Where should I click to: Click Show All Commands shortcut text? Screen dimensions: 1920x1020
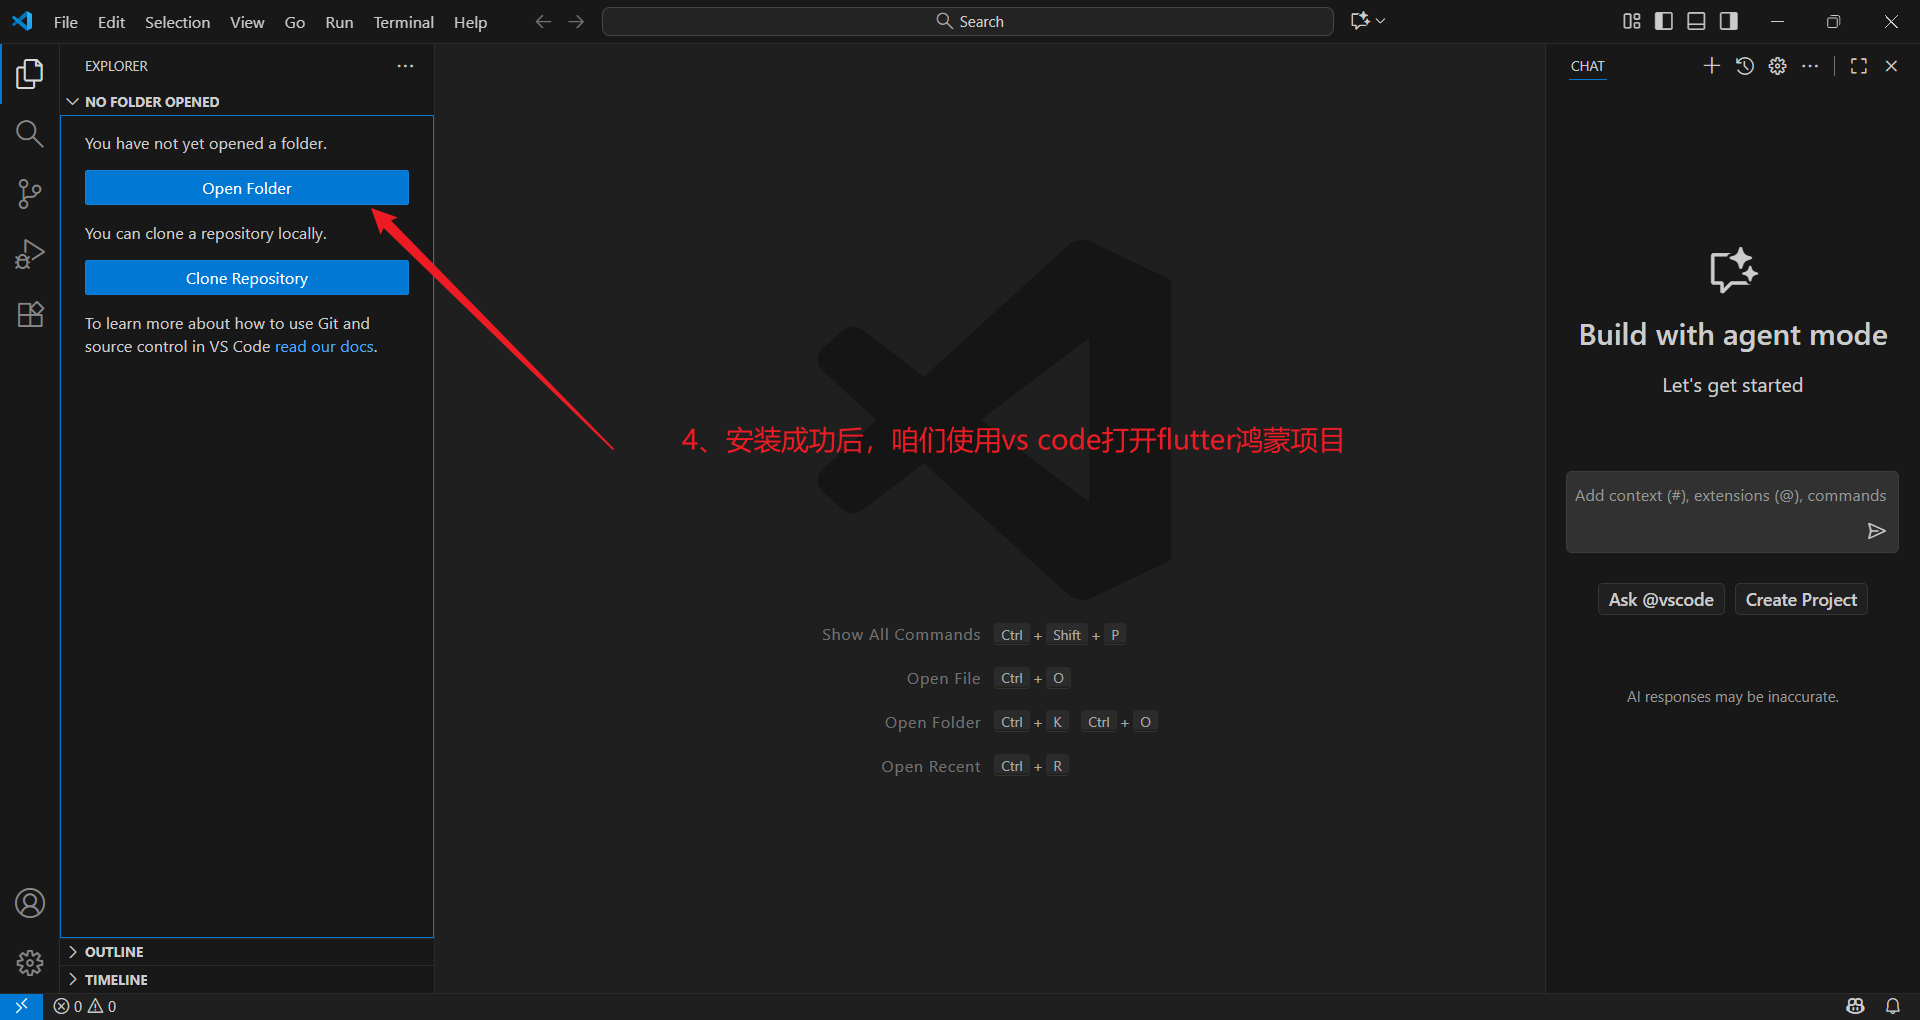(x=901, y=635)
